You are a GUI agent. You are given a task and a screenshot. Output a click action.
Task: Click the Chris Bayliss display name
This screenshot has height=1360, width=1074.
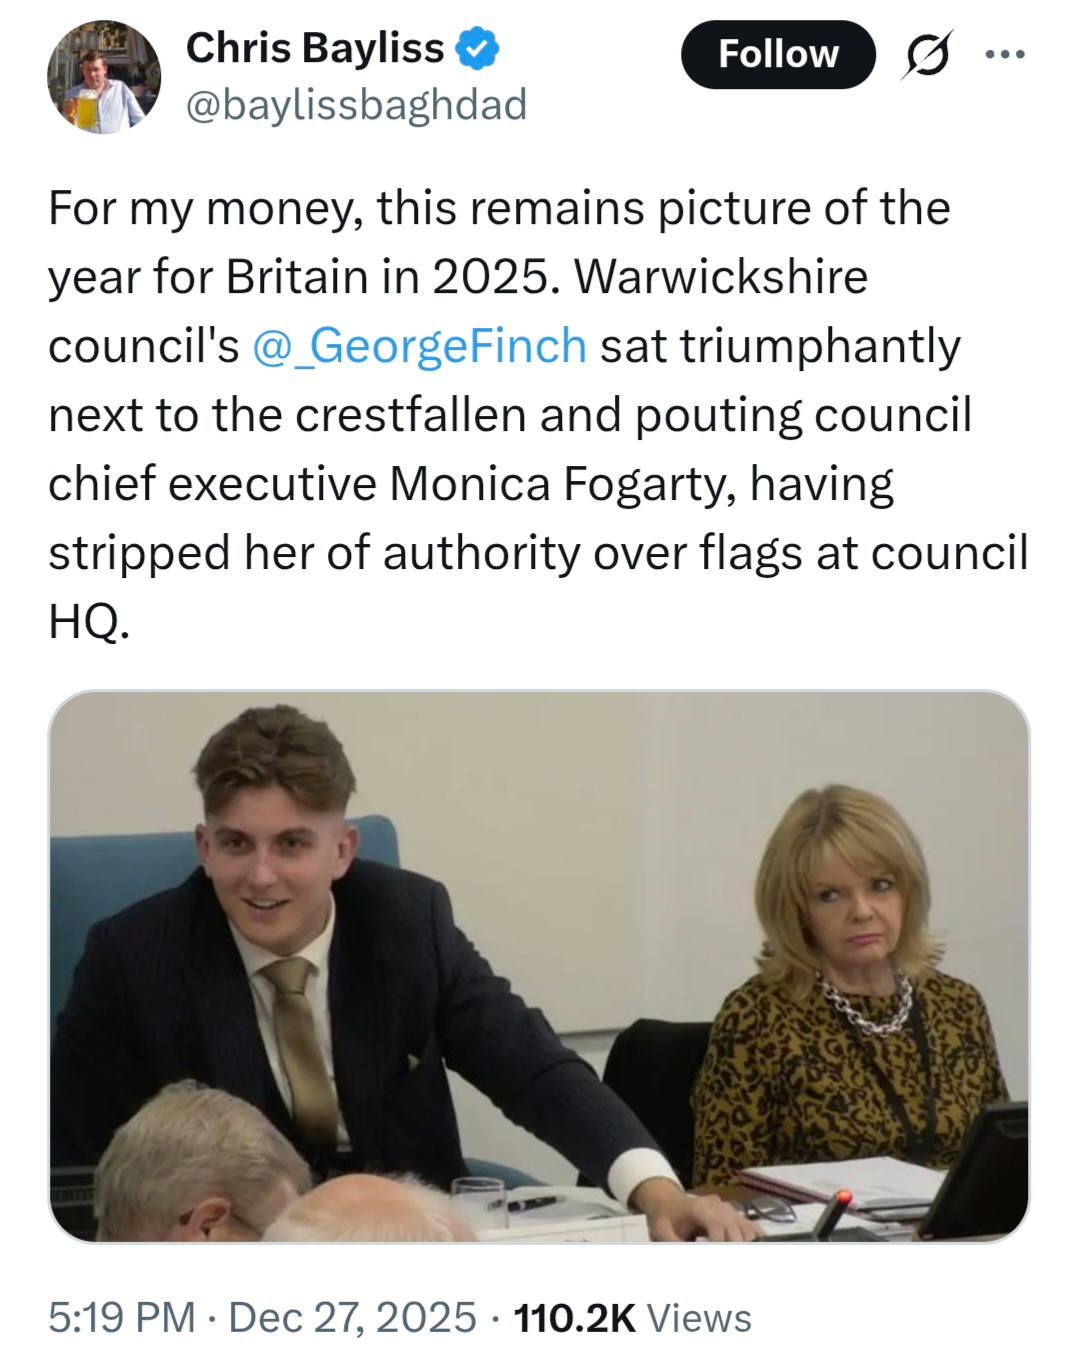click(x=314, y=48)
